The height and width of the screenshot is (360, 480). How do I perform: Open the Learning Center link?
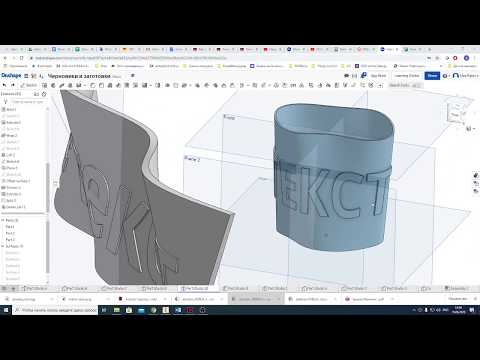(x=407, y=76)
